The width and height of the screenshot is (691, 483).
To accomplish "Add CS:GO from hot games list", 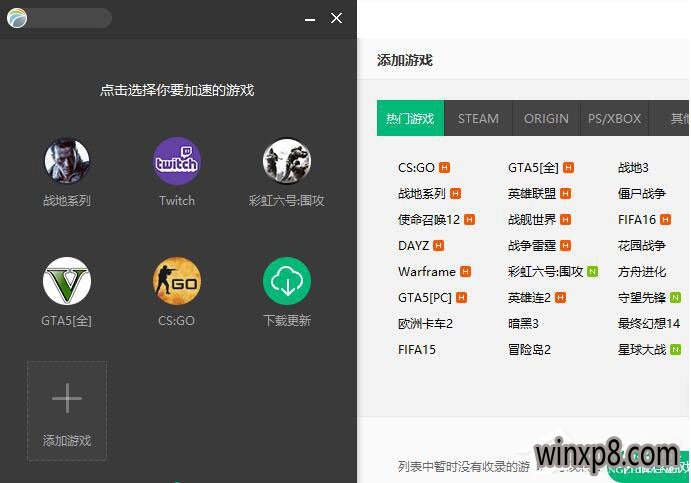I will pyautogui.click(x=416, y=167).
